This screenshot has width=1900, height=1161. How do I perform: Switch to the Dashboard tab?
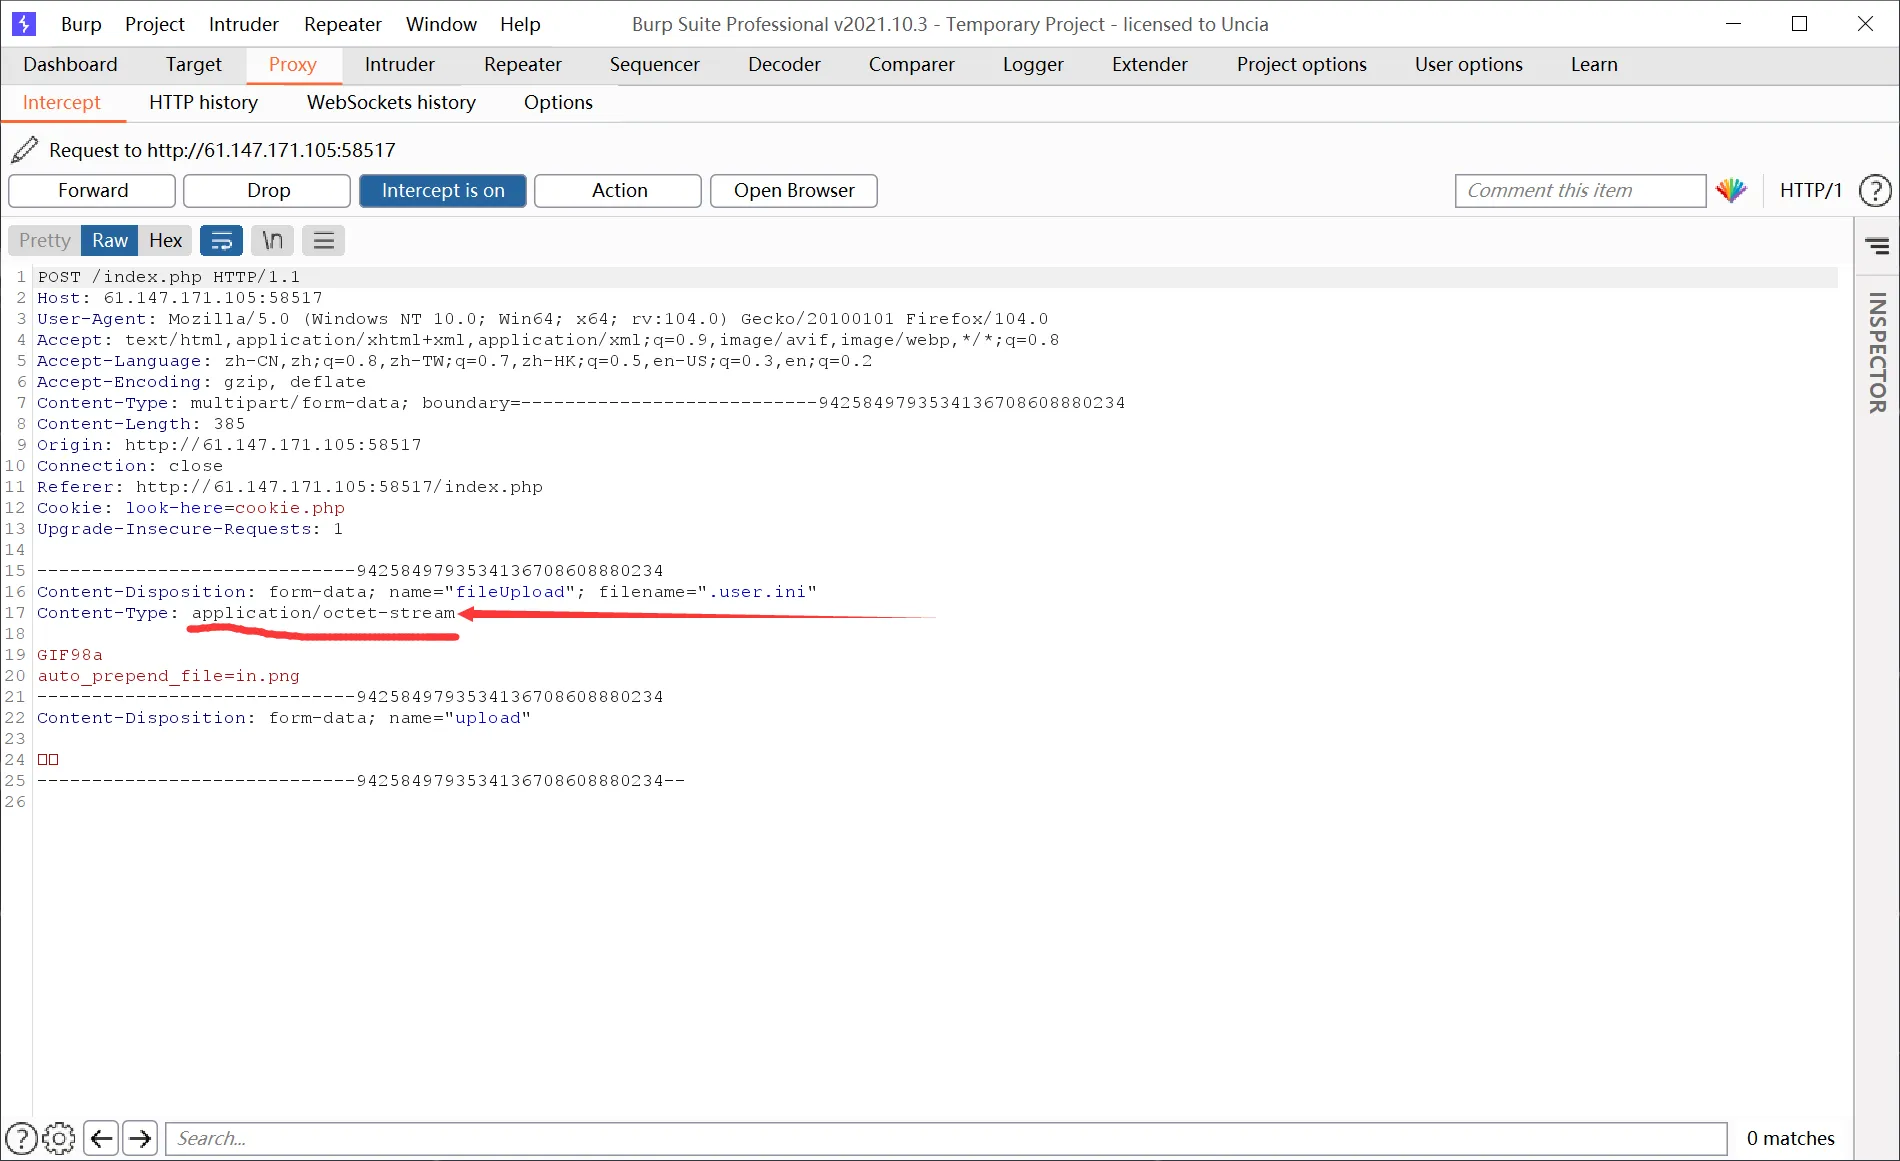(x=70, y=64)
